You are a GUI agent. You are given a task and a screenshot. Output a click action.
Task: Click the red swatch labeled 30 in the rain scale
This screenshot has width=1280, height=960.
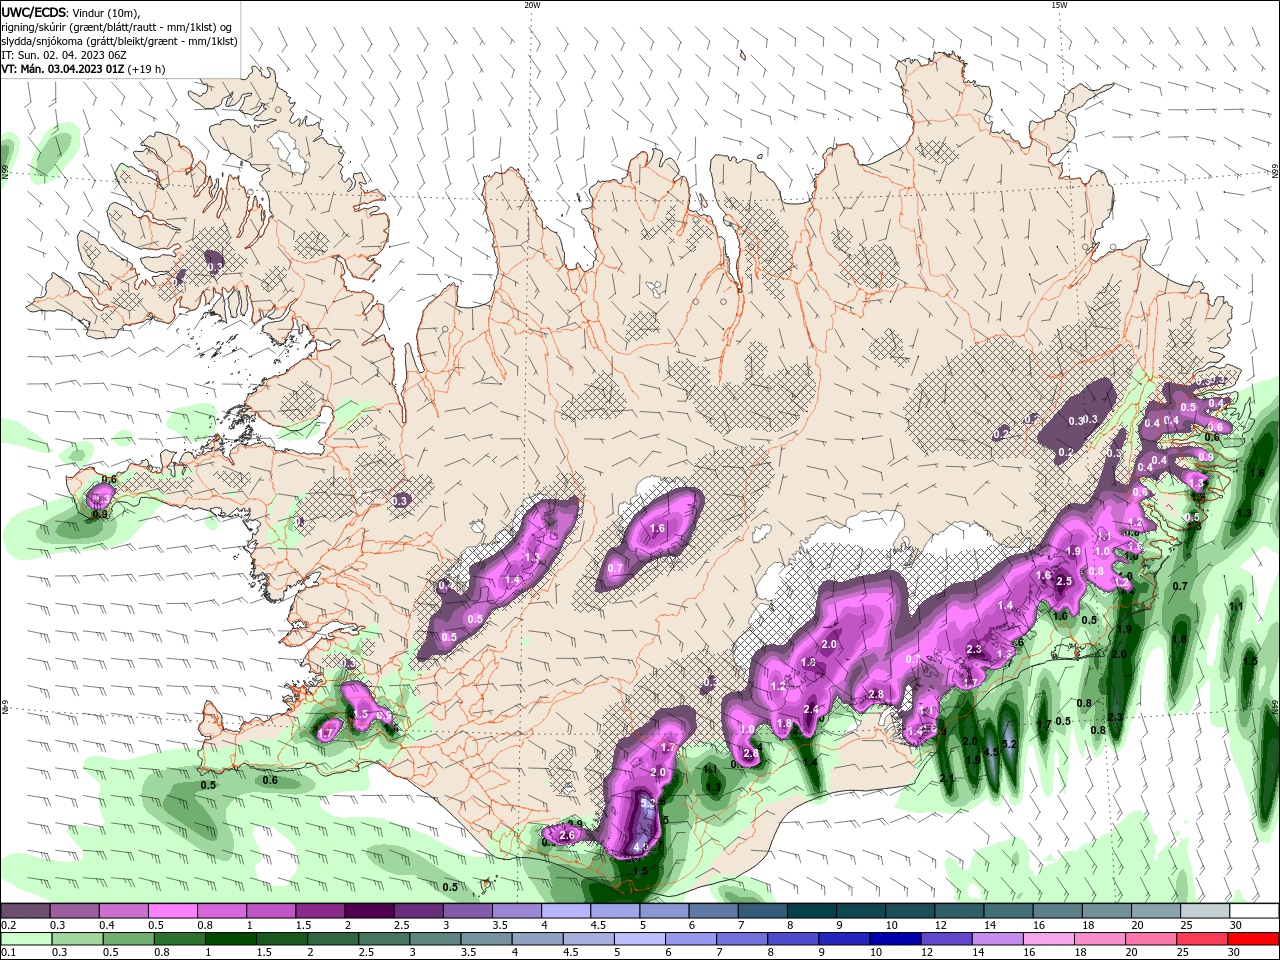(x=1254, y=939)
